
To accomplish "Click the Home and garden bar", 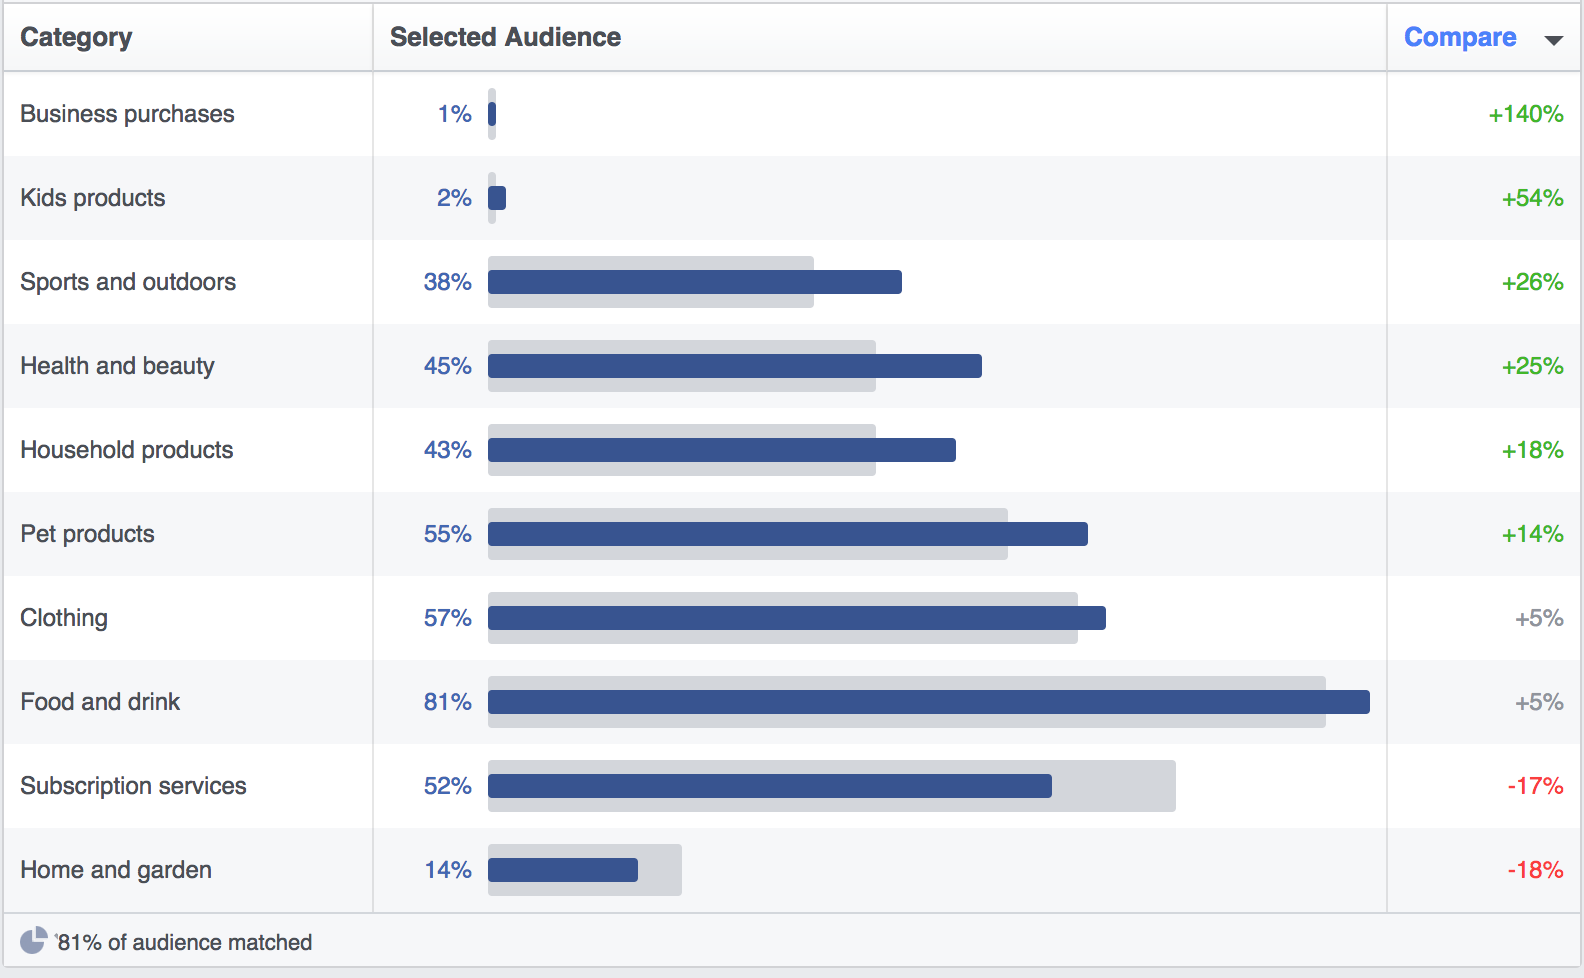I will point(562,870).
